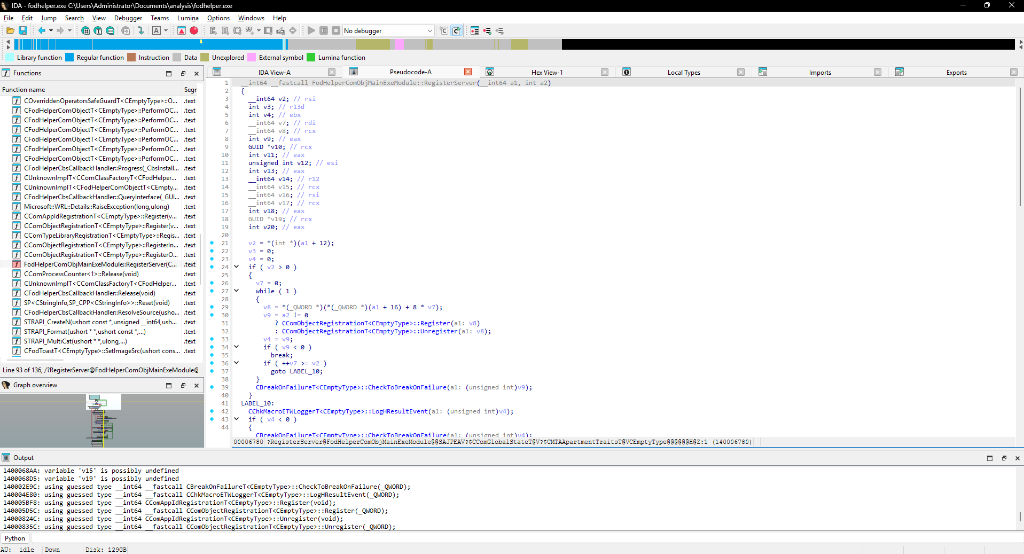Click the red-dot list icon in toolbar
The image size is (1024, 554).
point(475,31)
